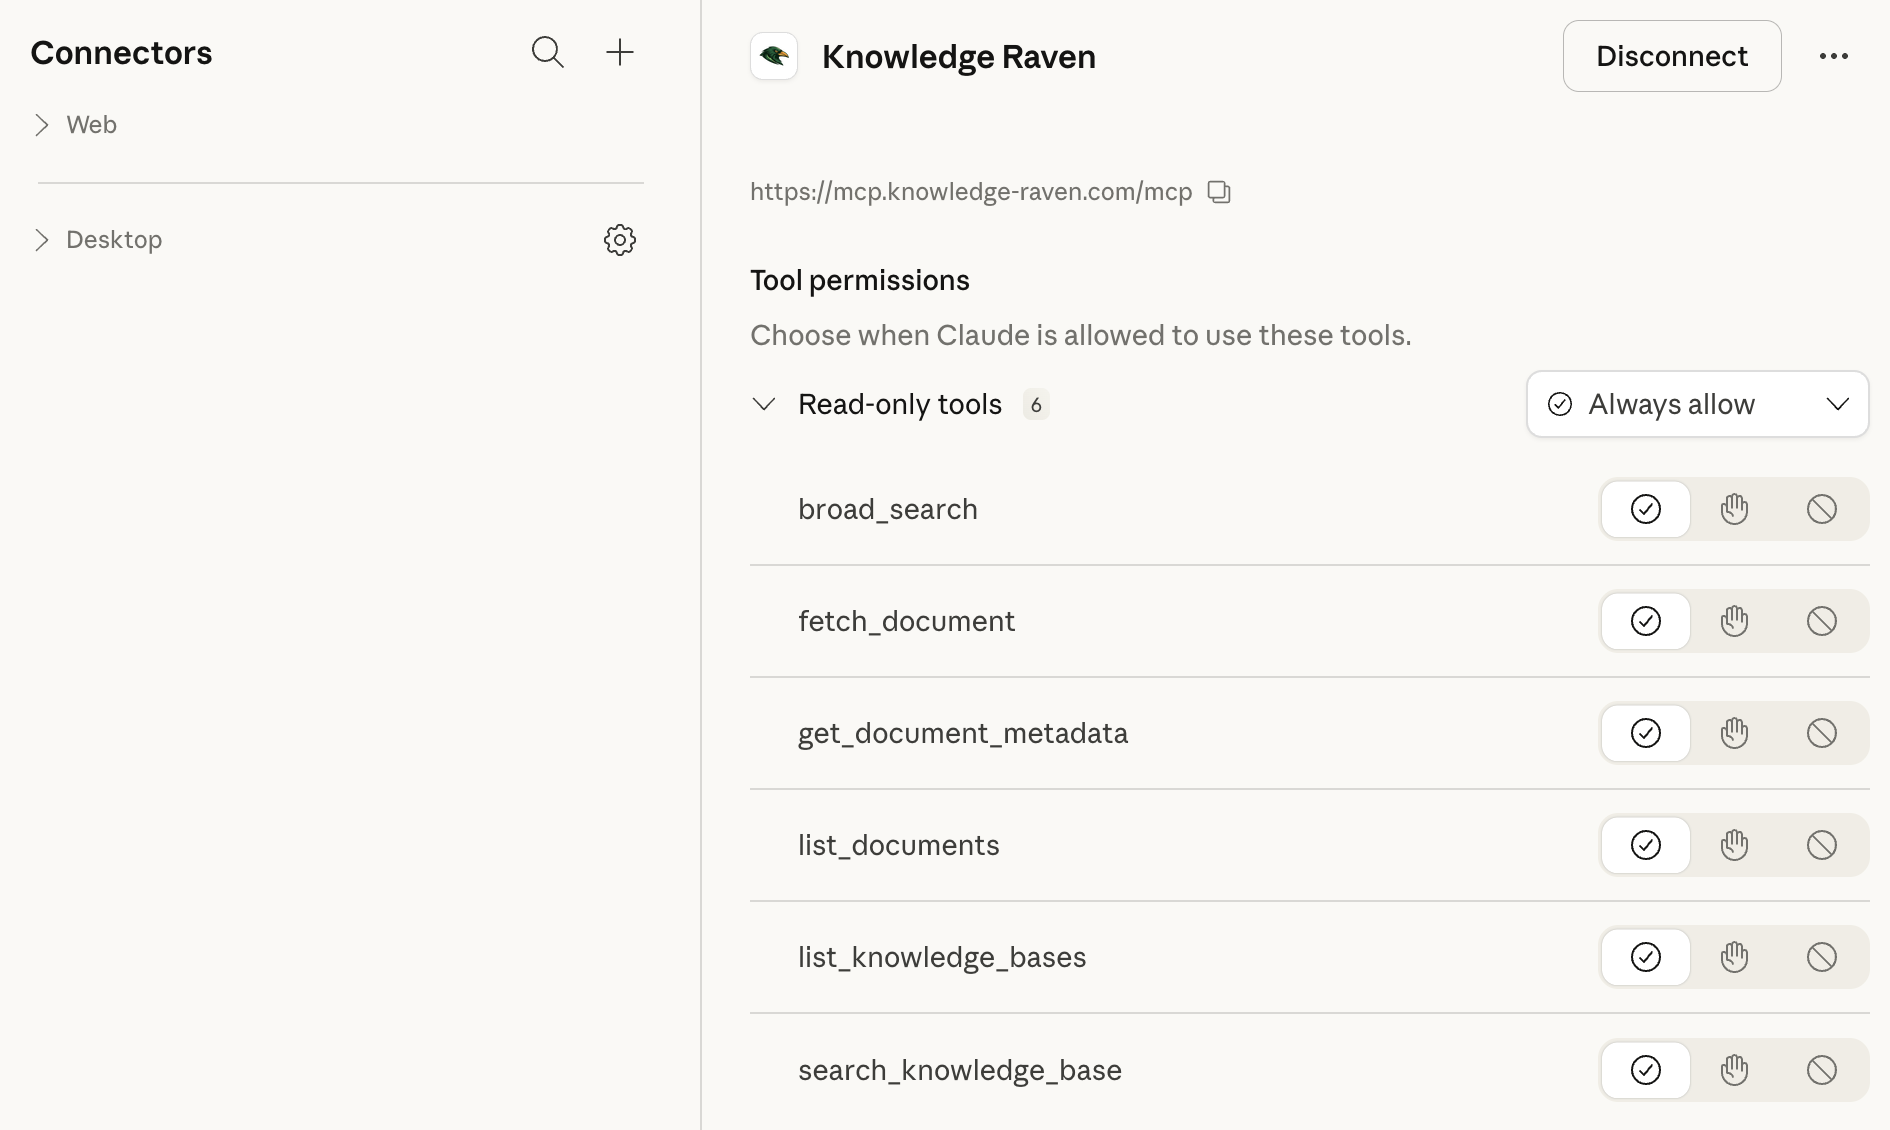
Task: Allow the list_knowledge_bases tool
Action: (1645, 957)
